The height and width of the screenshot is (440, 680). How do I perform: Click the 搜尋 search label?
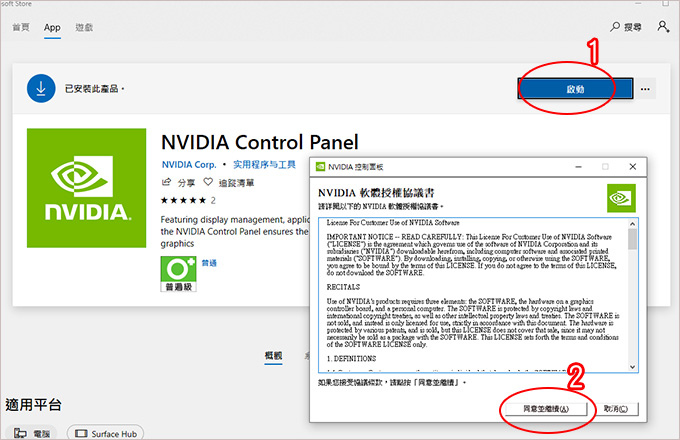coord(633,27)
